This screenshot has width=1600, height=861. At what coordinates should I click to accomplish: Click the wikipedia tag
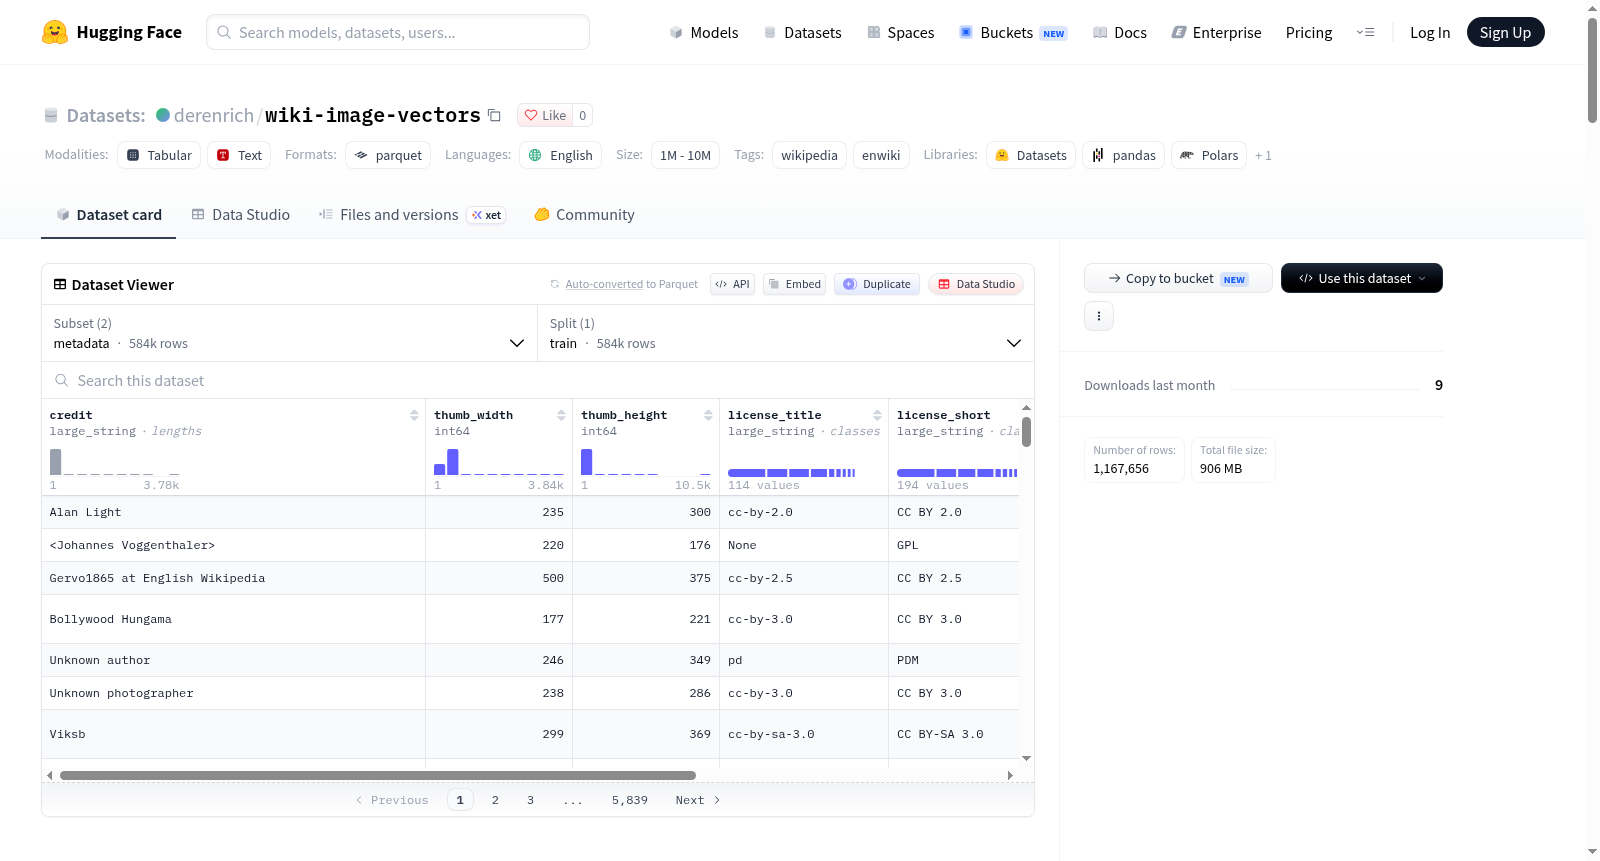[809, 155]
